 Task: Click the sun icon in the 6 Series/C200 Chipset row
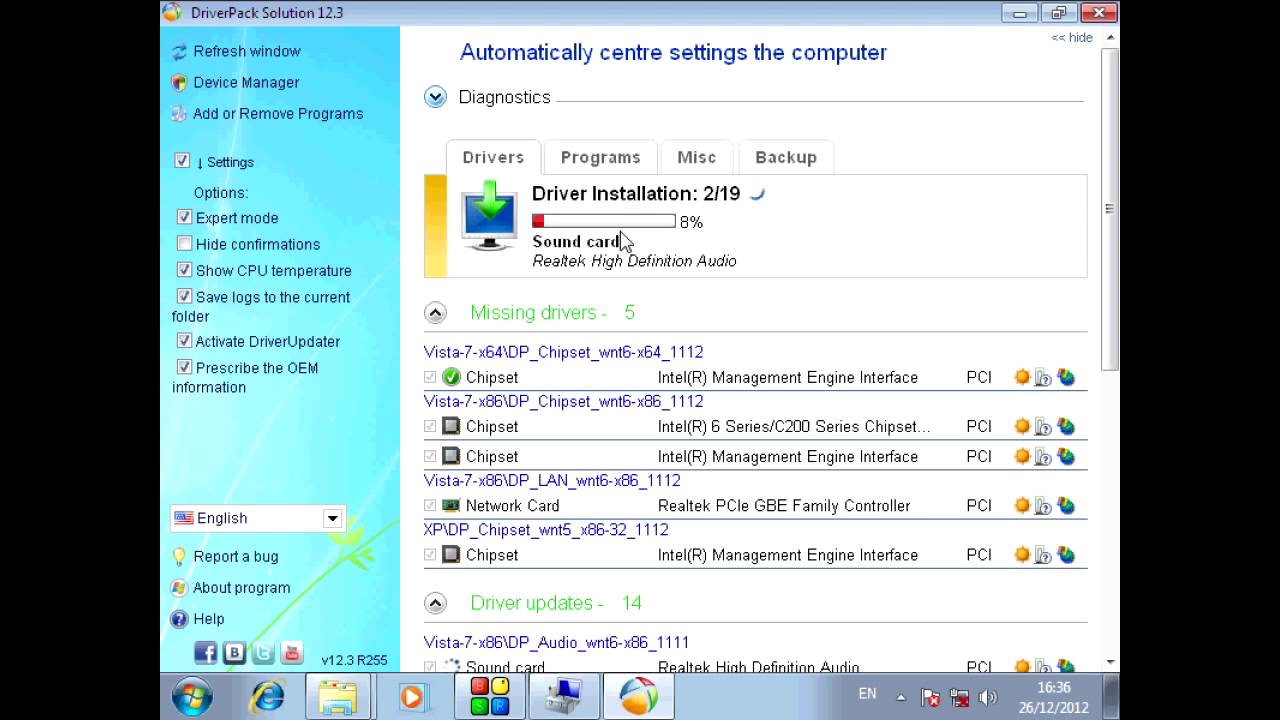click(x=1022, y=427)
